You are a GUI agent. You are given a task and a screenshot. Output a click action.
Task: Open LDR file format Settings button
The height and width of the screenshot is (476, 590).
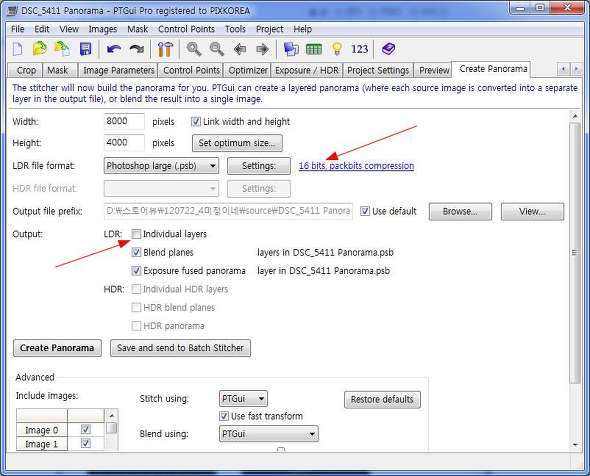(x=259, y=166)
